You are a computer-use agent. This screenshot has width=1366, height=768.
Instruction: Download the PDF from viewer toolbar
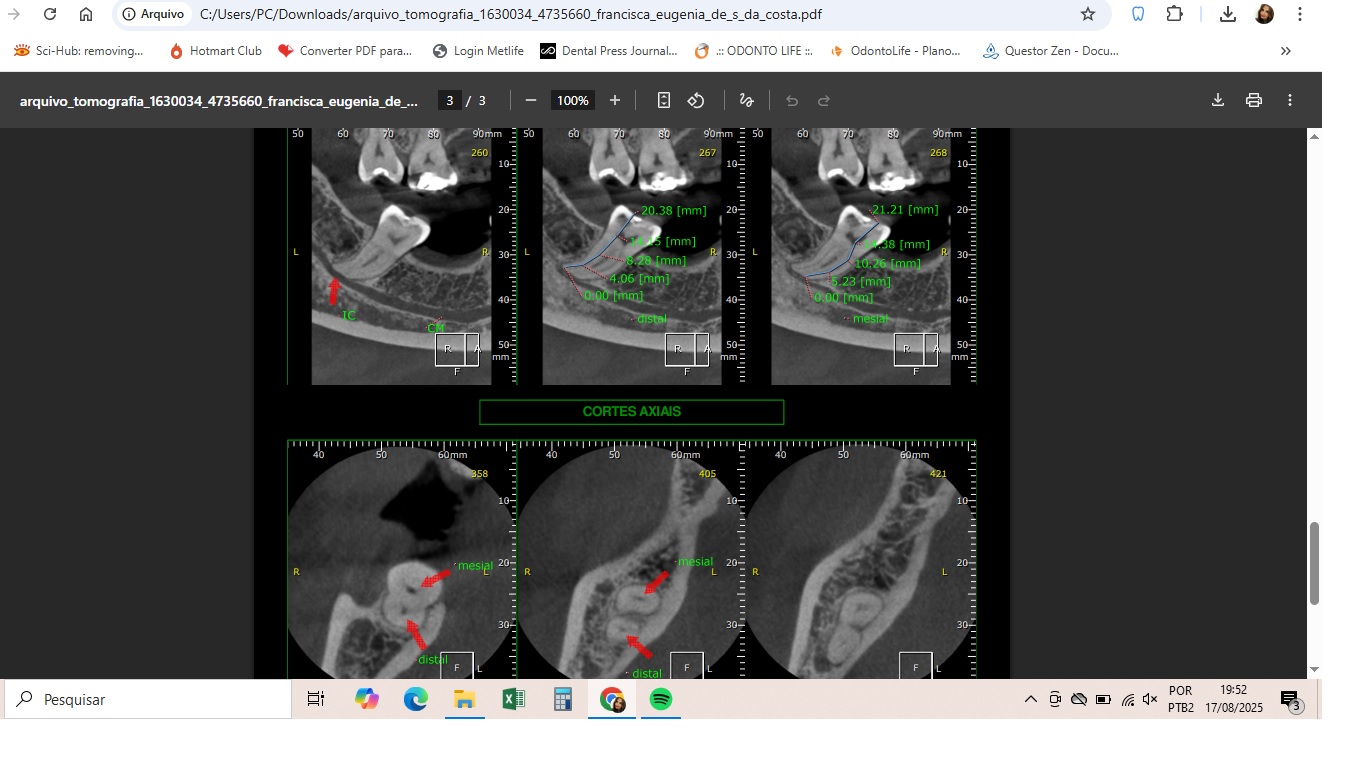pyautogui.click(x=1218, y=100)
